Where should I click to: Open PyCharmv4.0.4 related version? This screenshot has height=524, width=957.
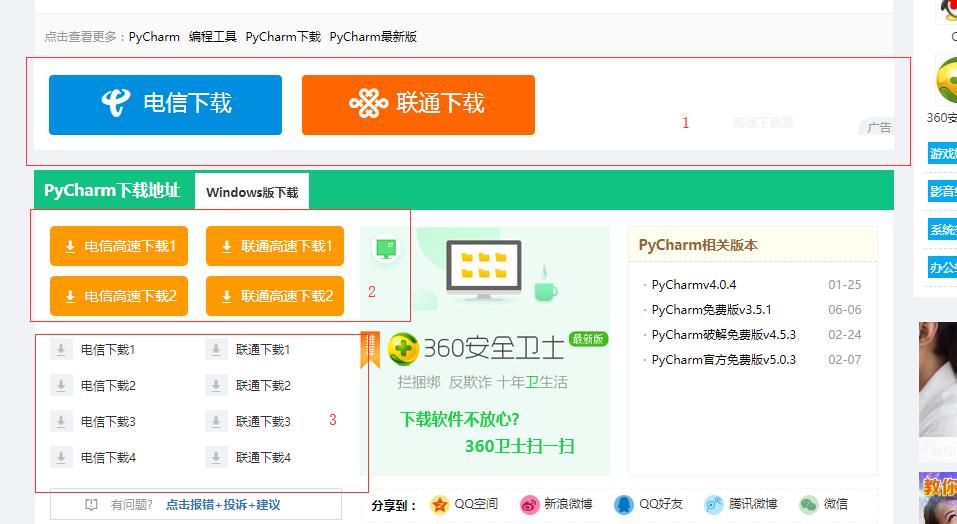pos(694,285)
